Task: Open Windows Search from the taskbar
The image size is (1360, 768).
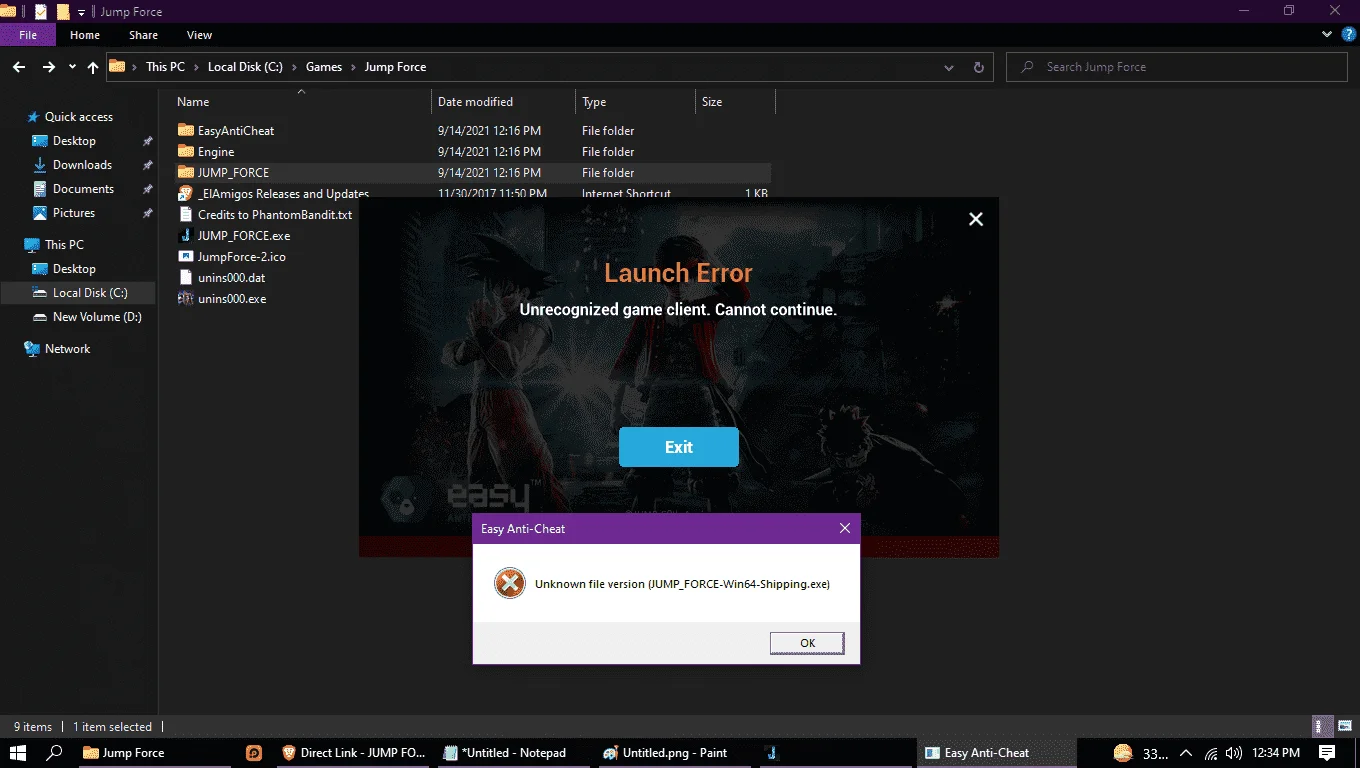Action: 55,753
